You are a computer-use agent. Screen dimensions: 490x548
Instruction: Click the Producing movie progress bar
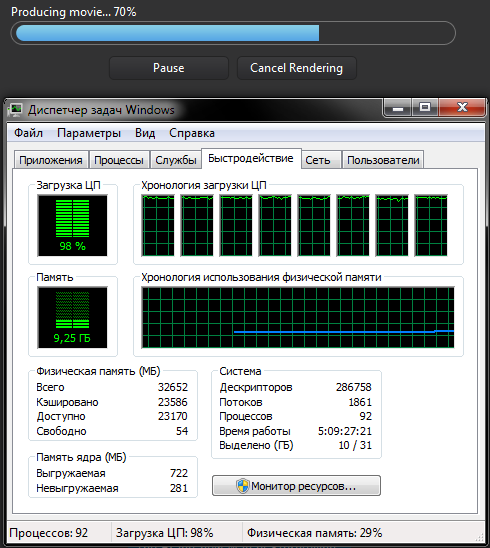tap(233, 33)
